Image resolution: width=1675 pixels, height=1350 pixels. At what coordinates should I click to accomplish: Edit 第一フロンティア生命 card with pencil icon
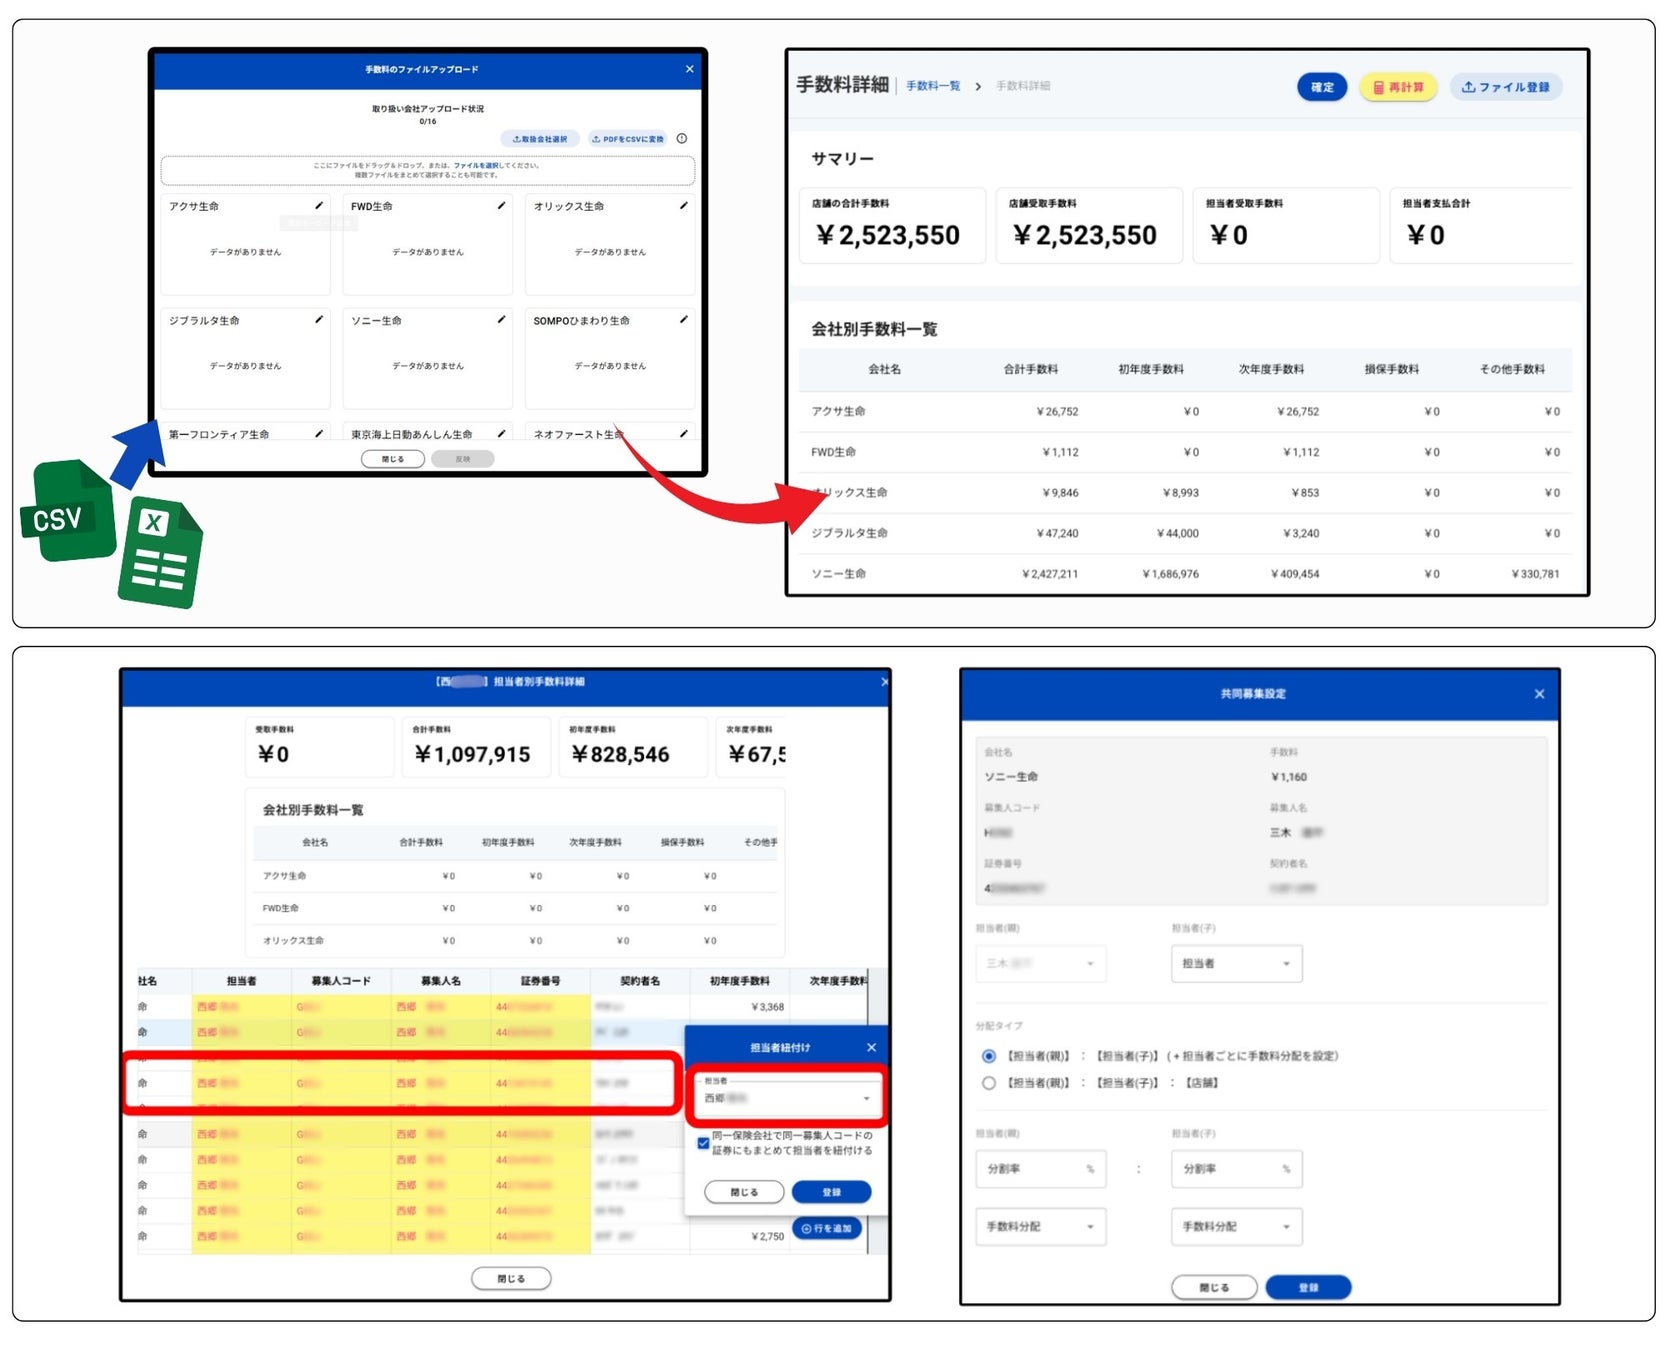319,434
